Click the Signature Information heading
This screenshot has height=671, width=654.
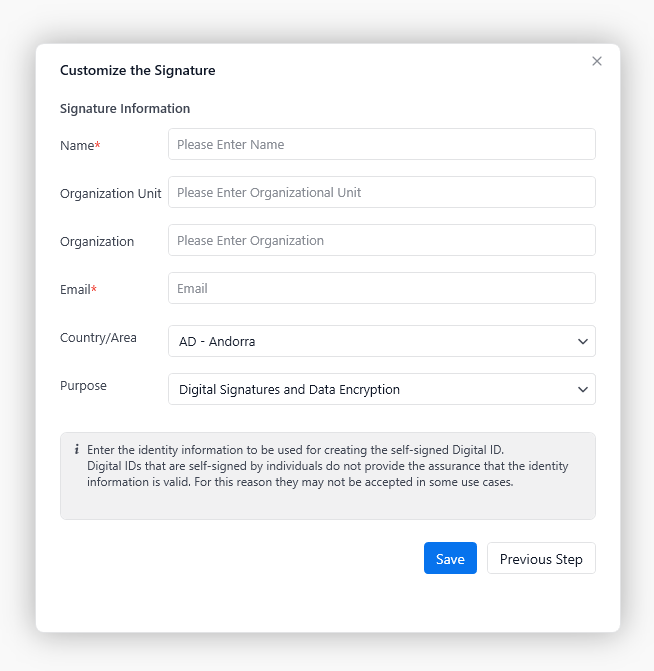125,108
